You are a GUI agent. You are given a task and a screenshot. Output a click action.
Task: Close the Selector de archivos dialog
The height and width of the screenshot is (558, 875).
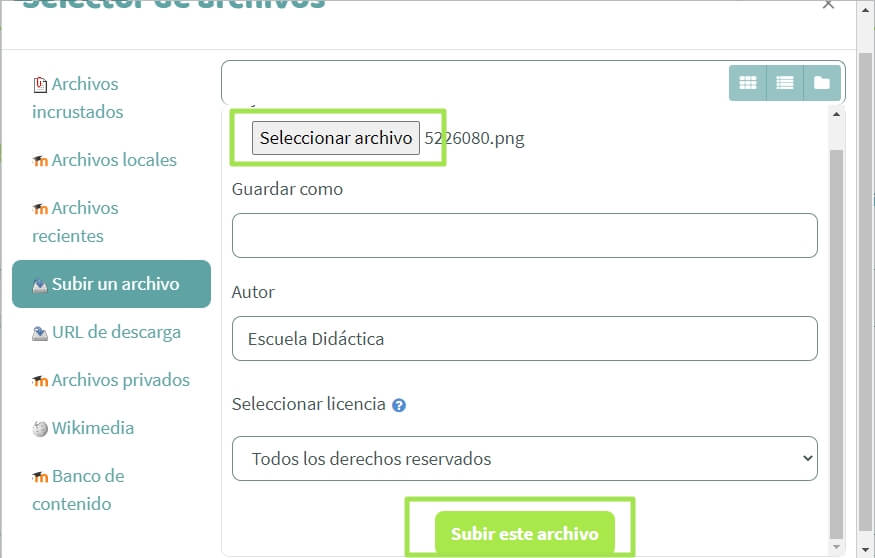[x=828, y=5]
